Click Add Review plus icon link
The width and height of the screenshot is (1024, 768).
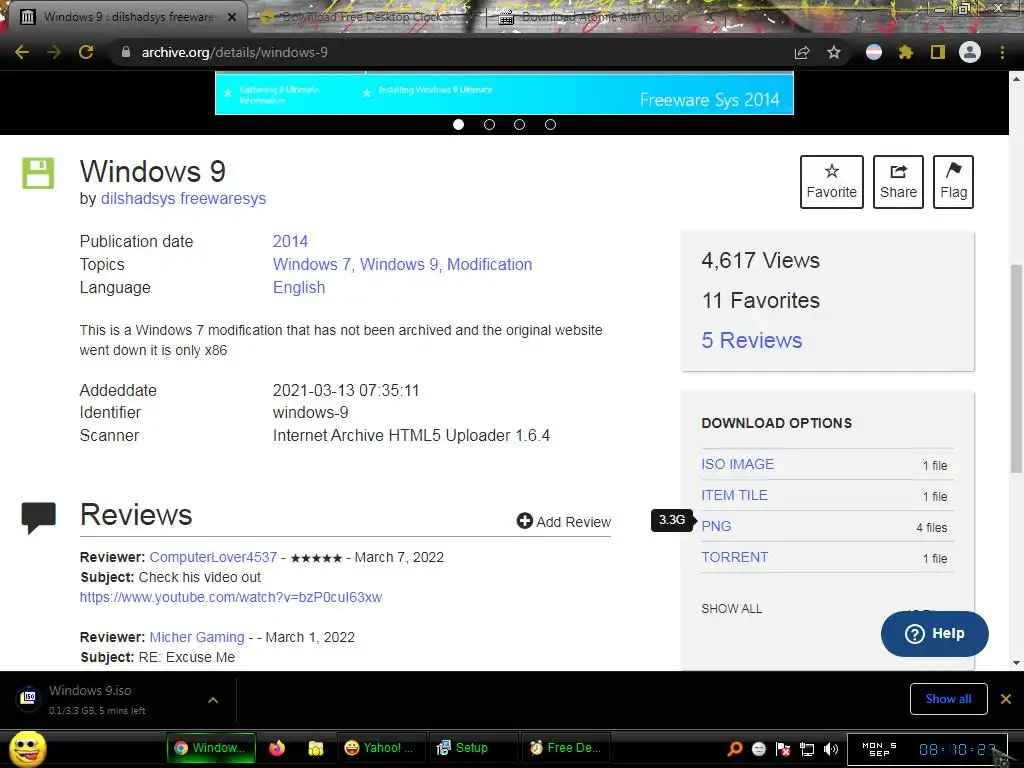pyautogui.click(x=564, y=521)
